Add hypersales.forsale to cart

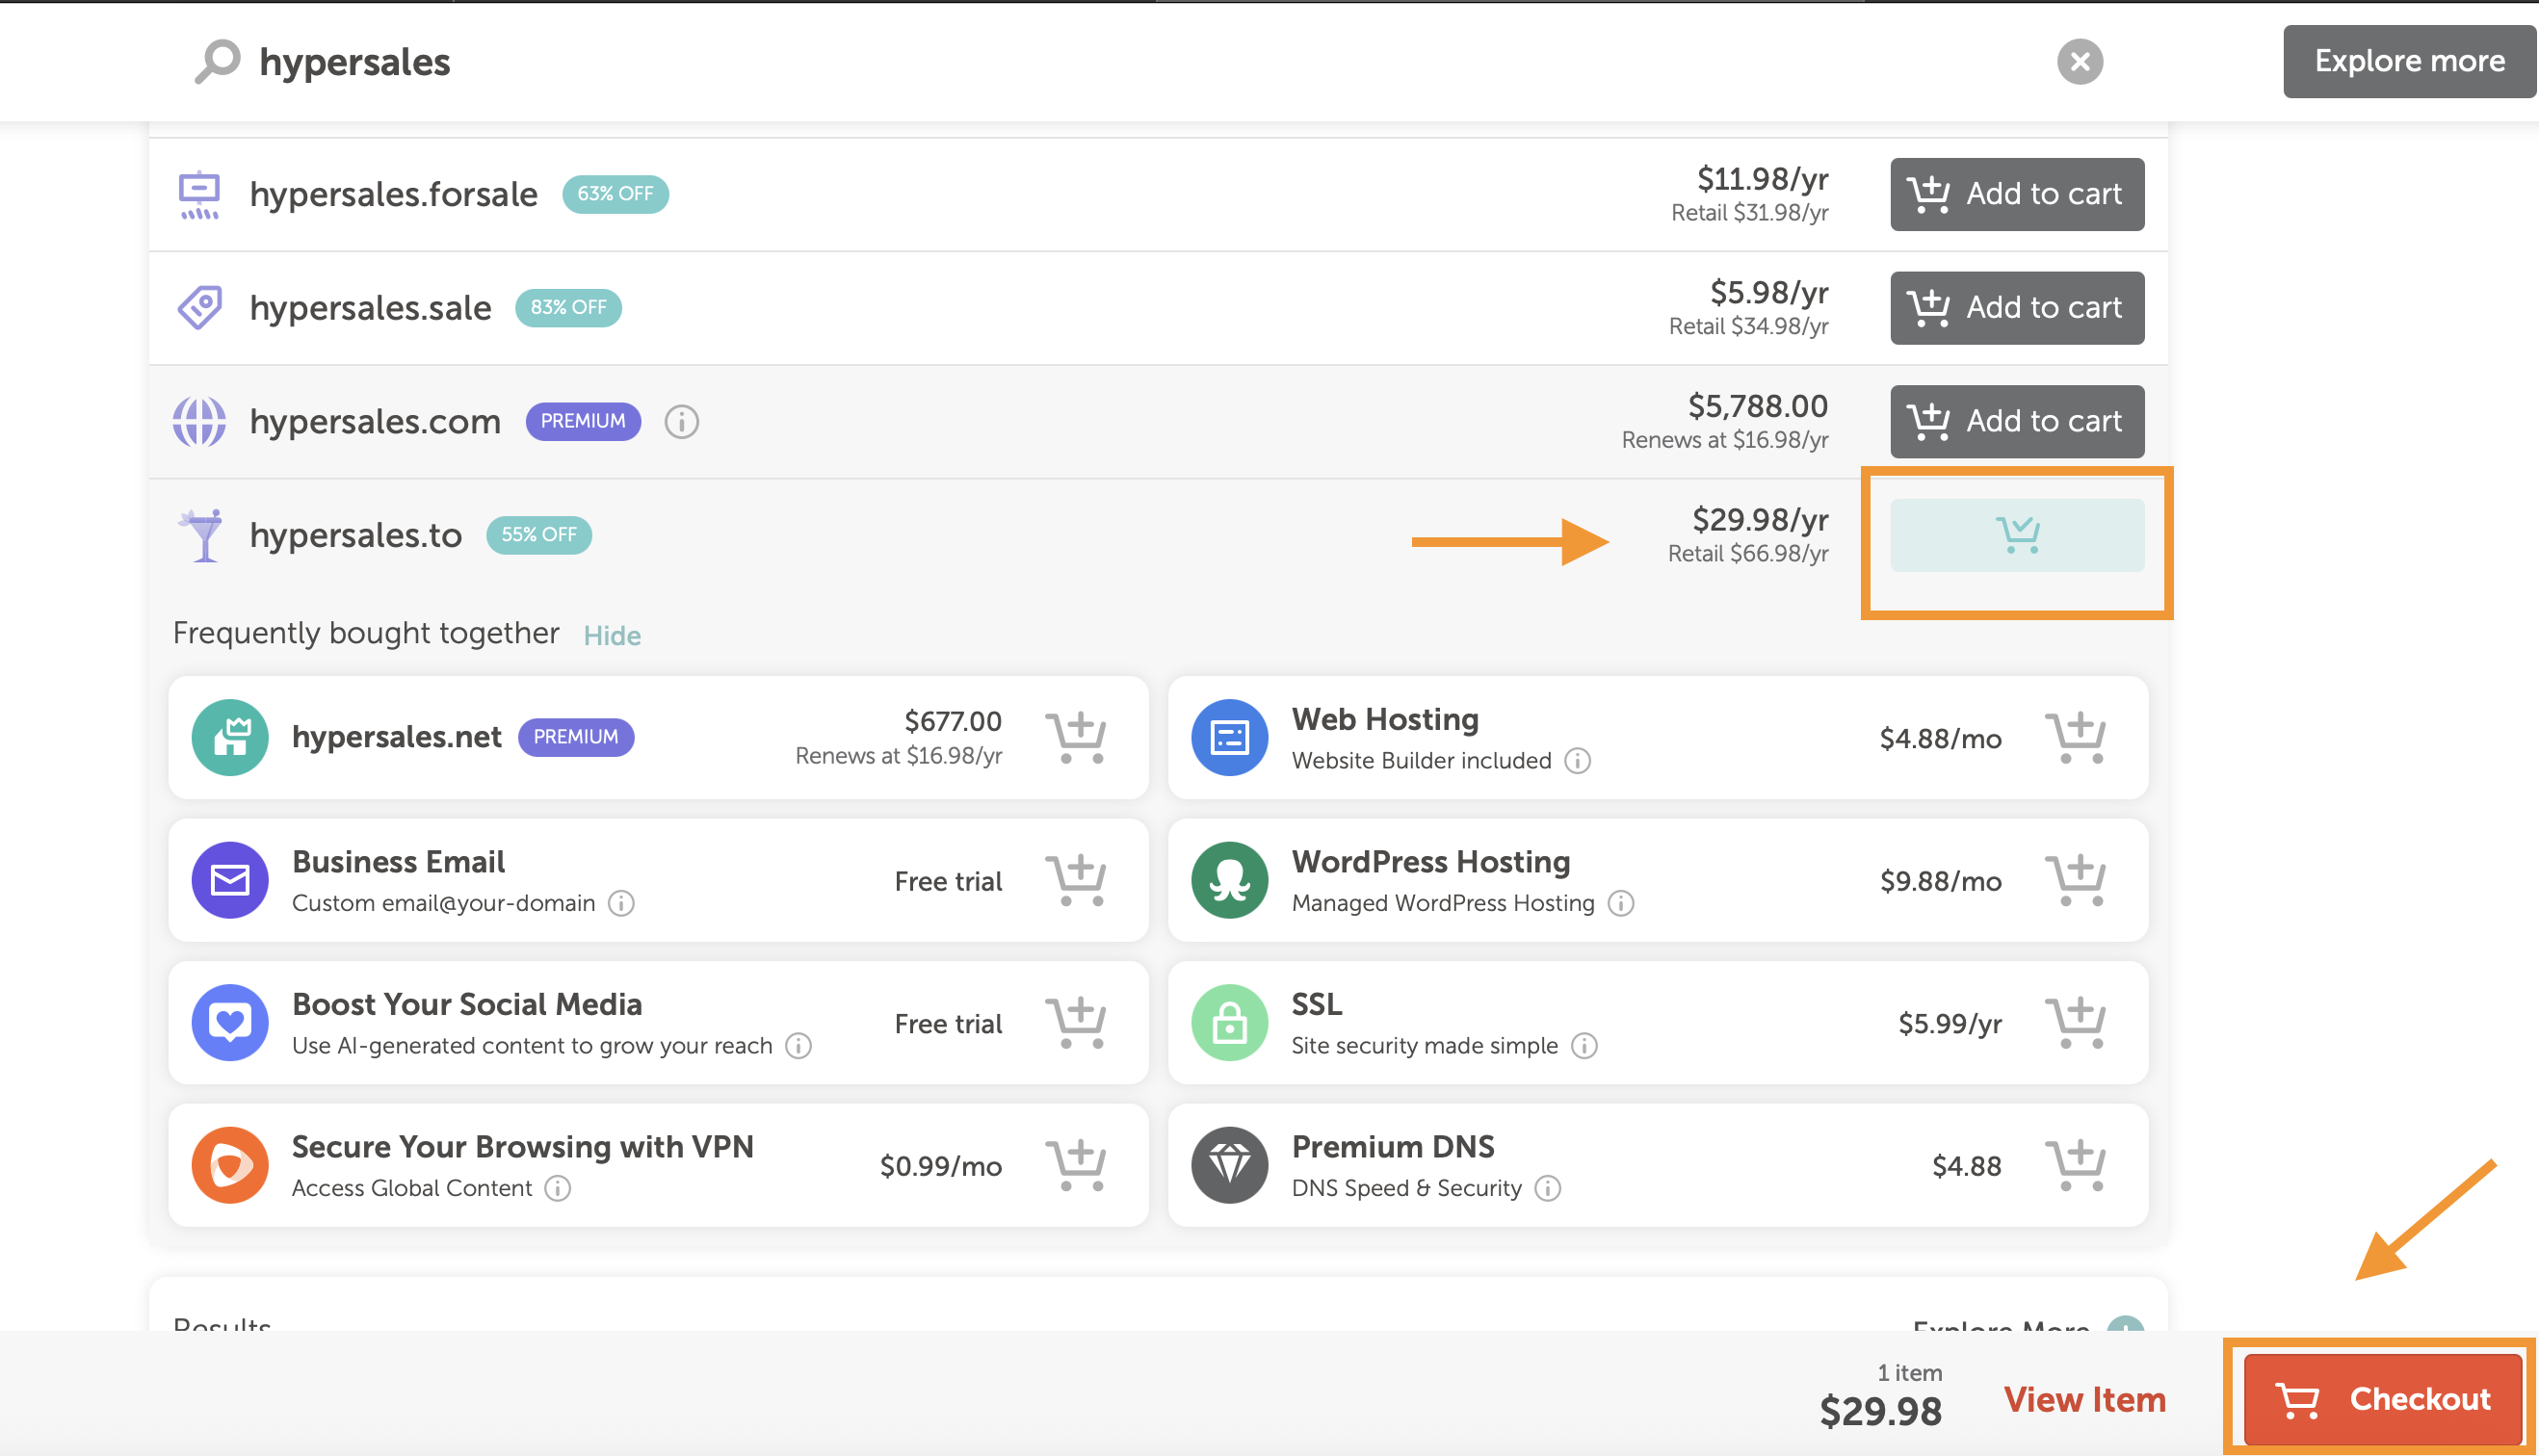tap(2016, 194)
